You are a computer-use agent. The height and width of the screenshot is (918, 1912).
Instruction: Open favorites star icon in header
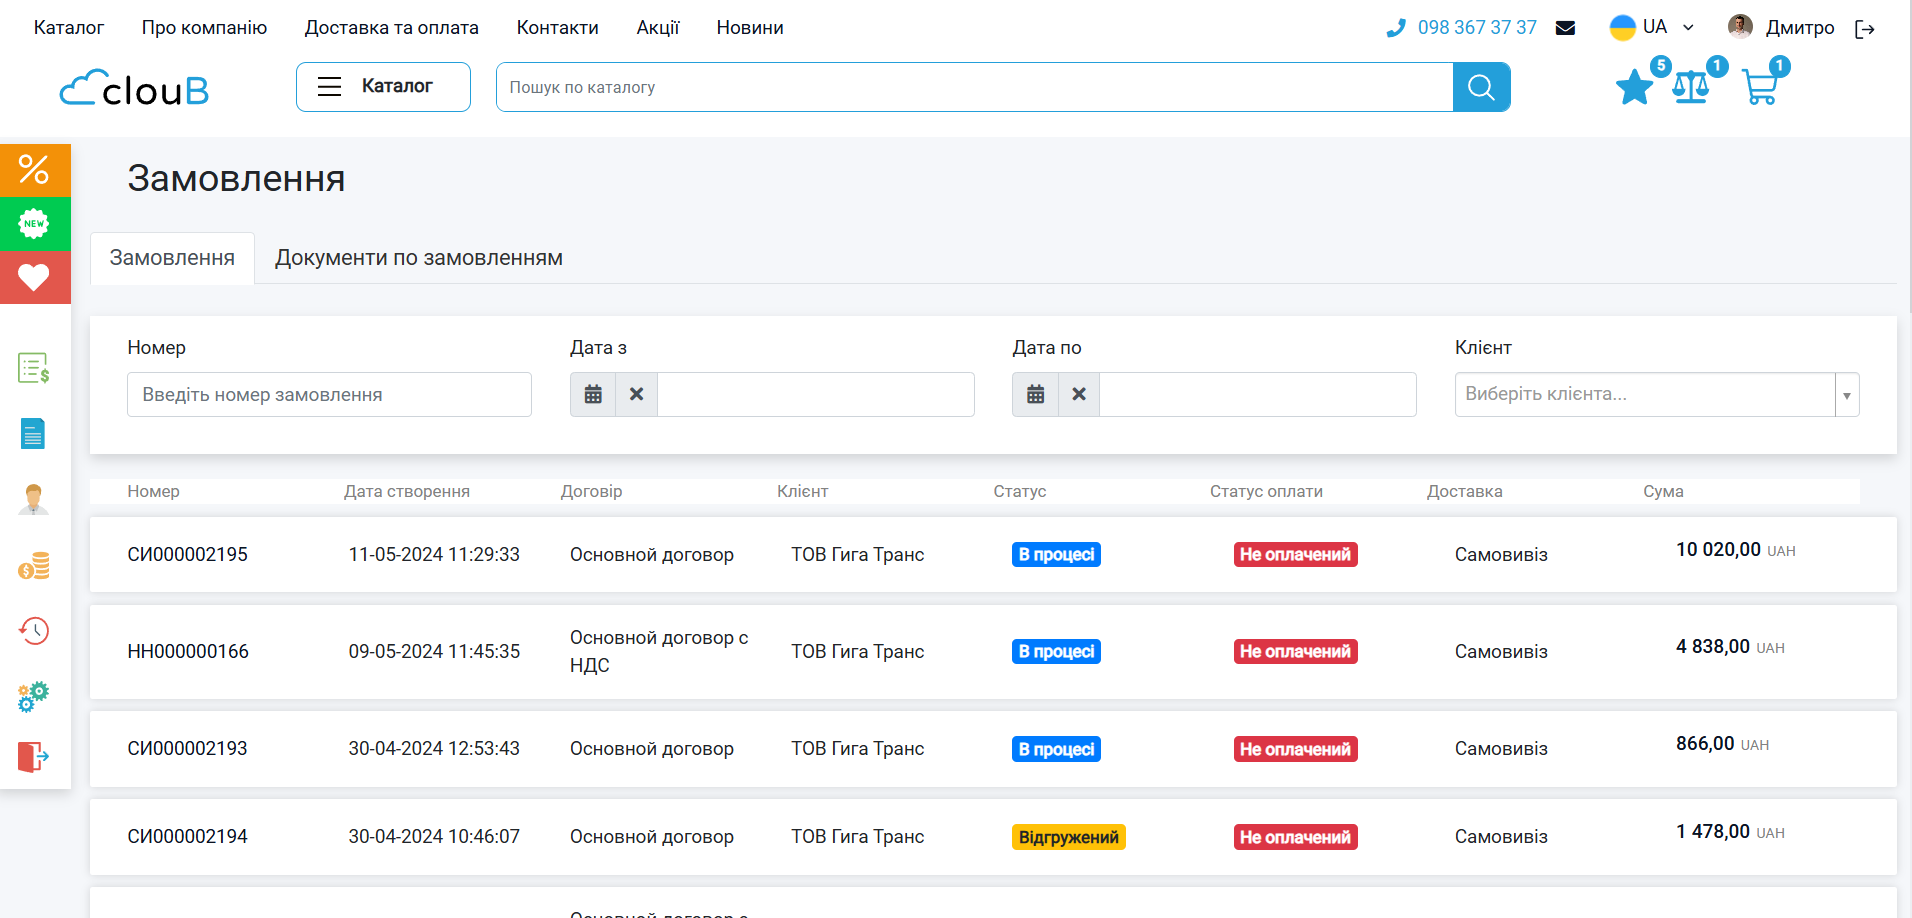1634,88
